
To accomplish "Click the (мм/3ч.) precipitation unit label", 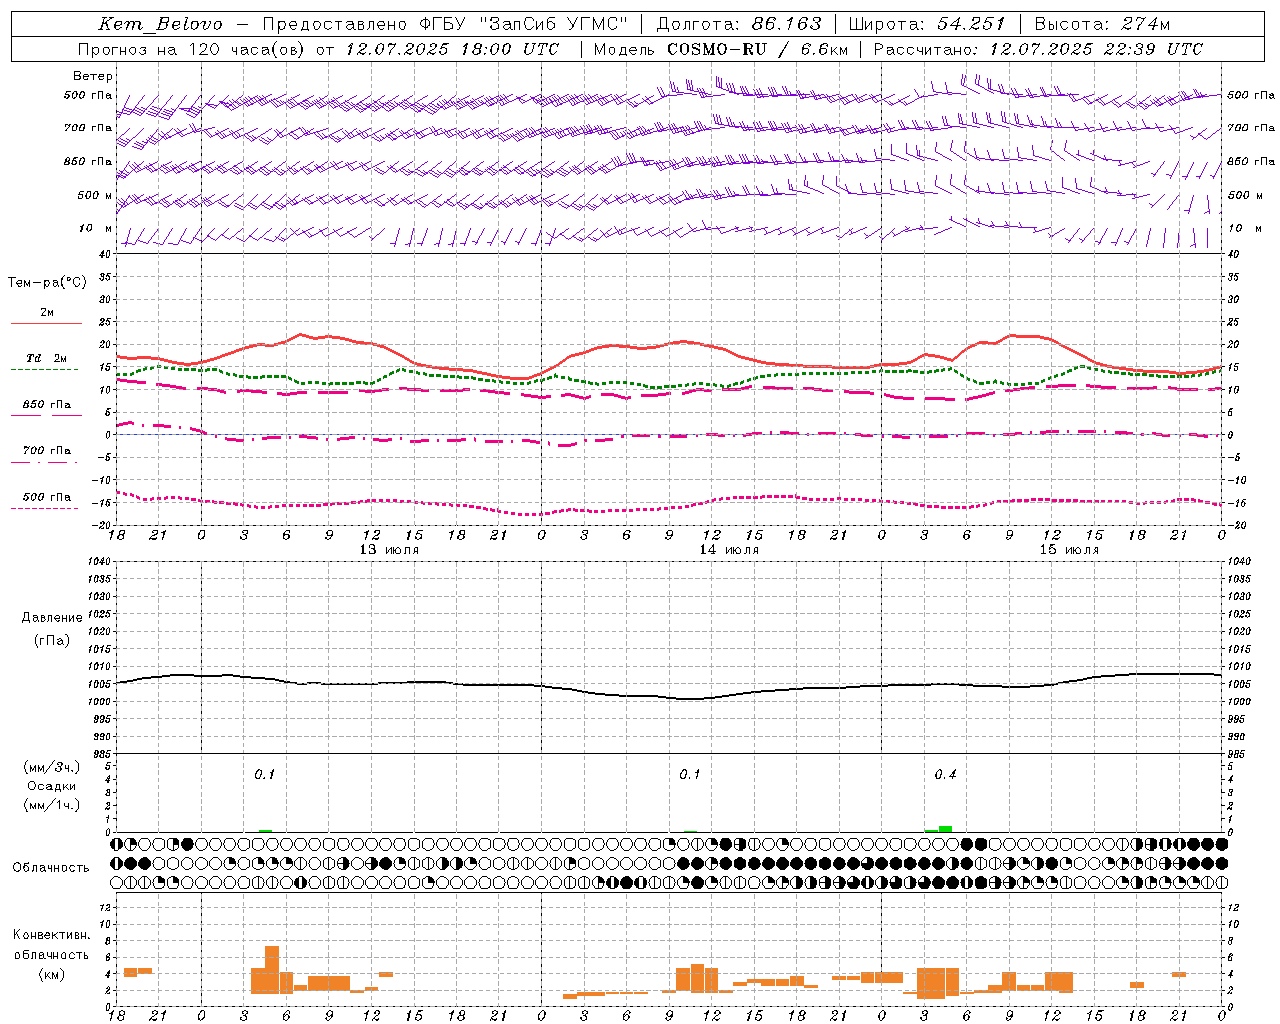I will [x=51, y=768].
